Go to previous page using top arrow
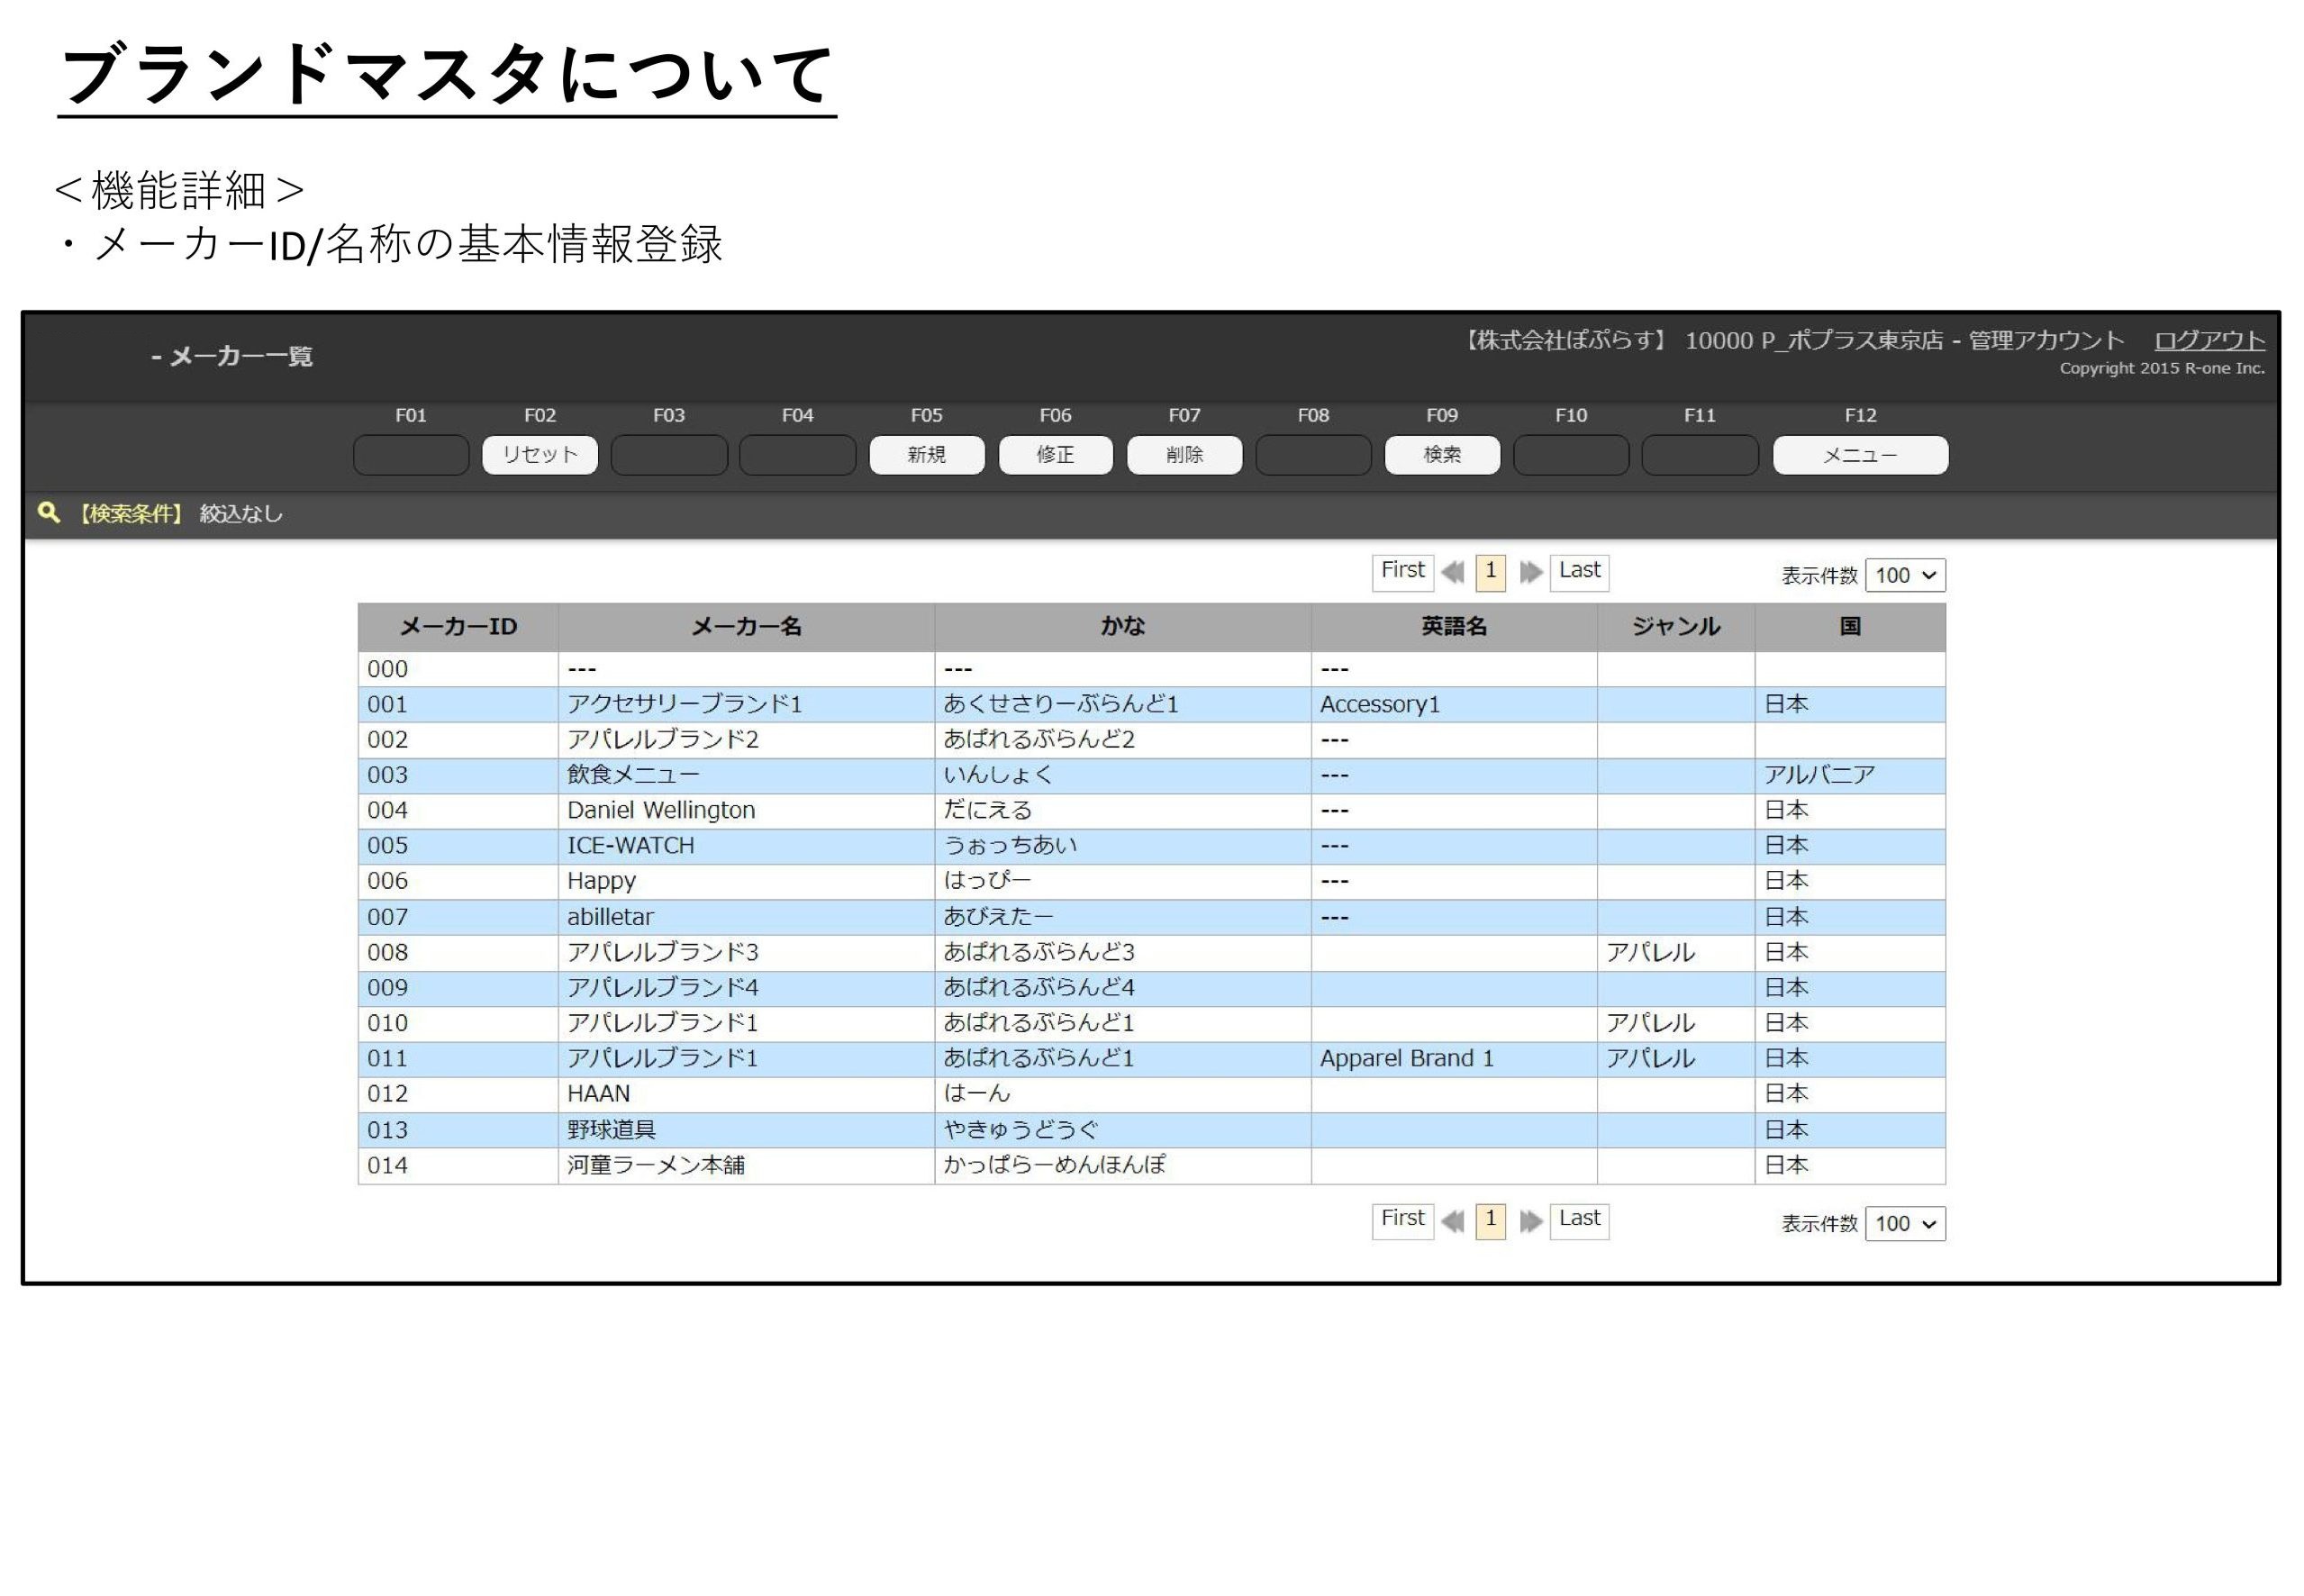This screenshot has width=2304, height=1596. (1453, 572)
